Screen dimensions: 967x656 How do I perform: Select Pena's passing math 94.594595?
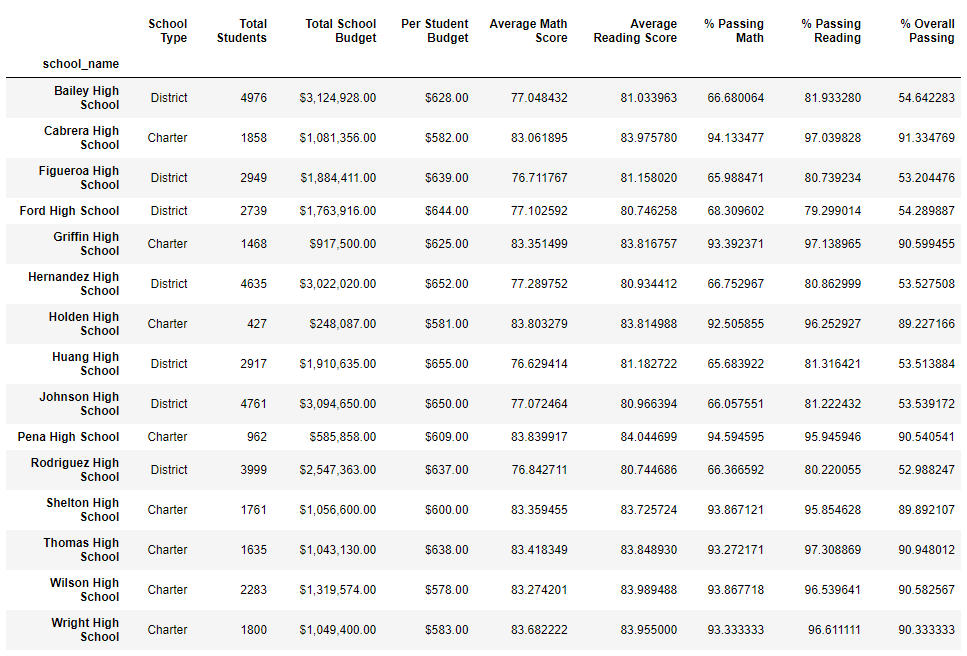tap(736, 437)
